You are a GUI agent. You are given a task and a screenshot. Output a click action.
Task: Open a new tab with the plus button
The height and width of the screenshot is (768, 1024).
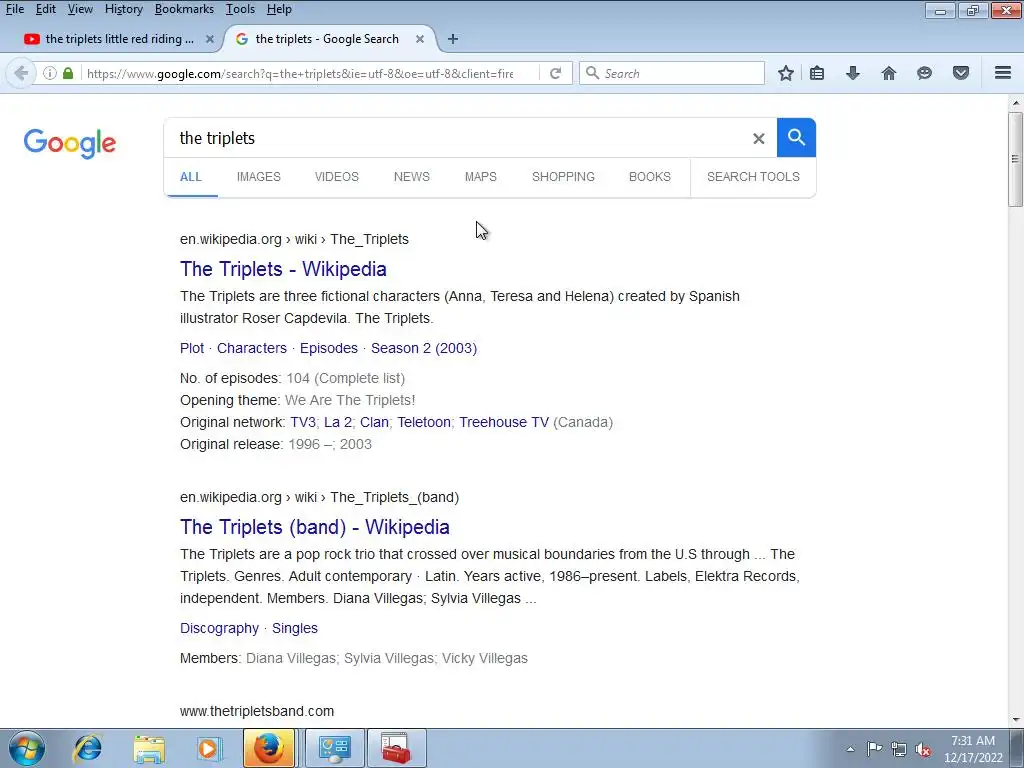(453, 39)
